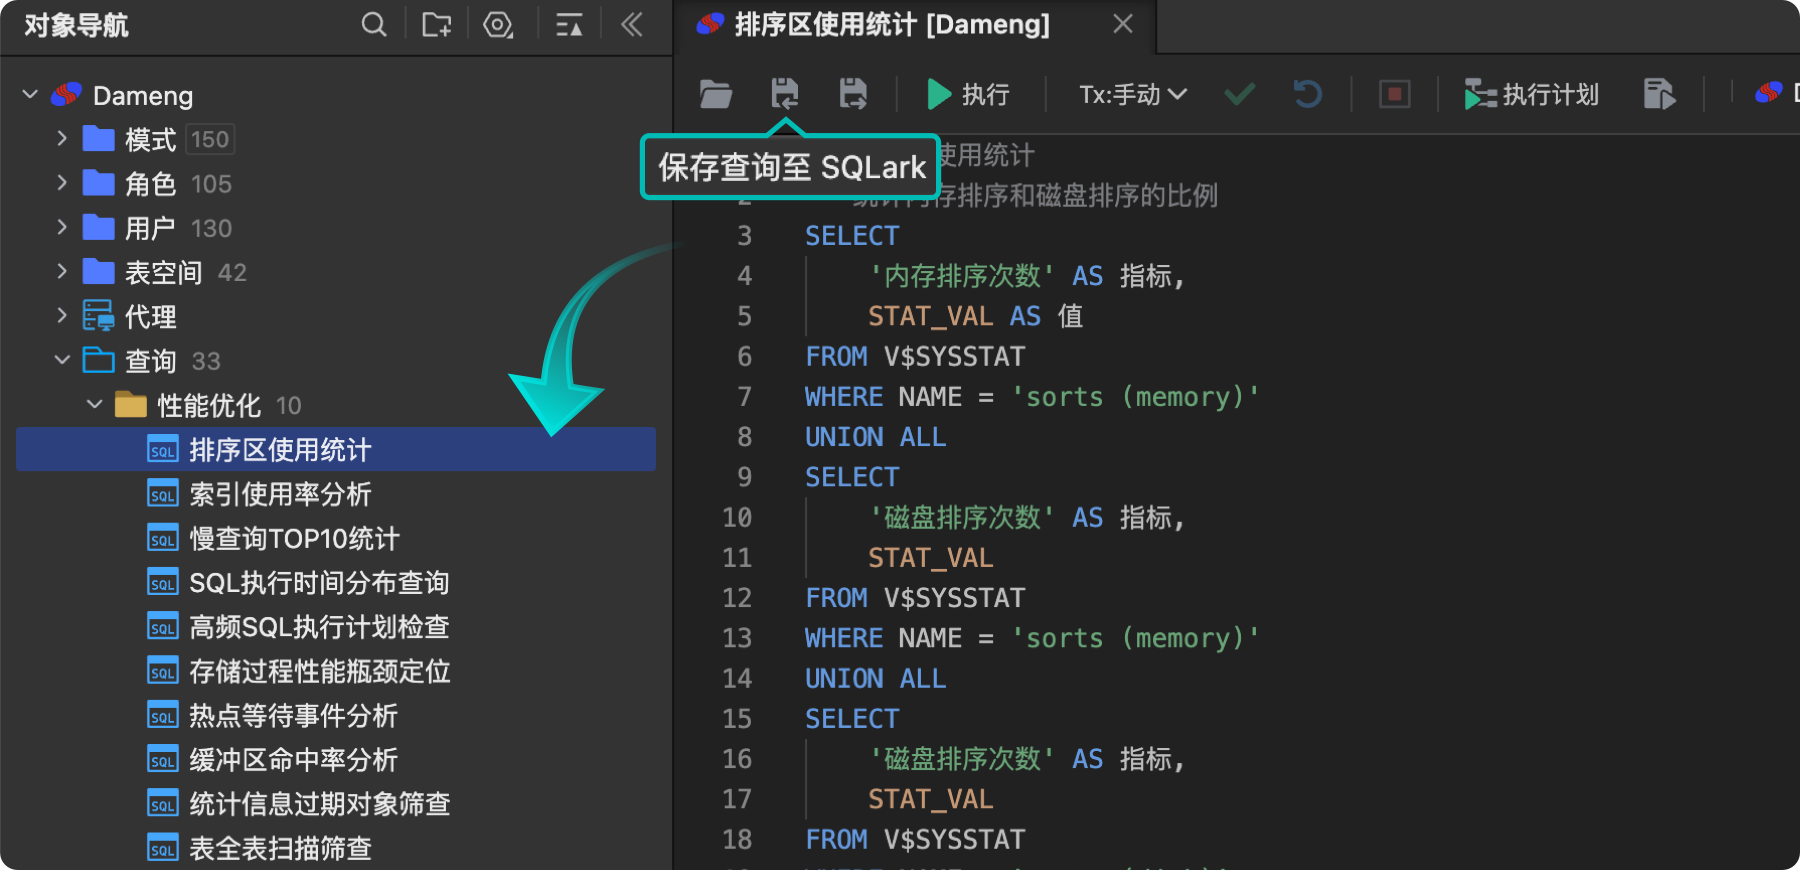Select the 查询 folder item
The height and width of the screenshot is (870, 1800).
(151, 361)
